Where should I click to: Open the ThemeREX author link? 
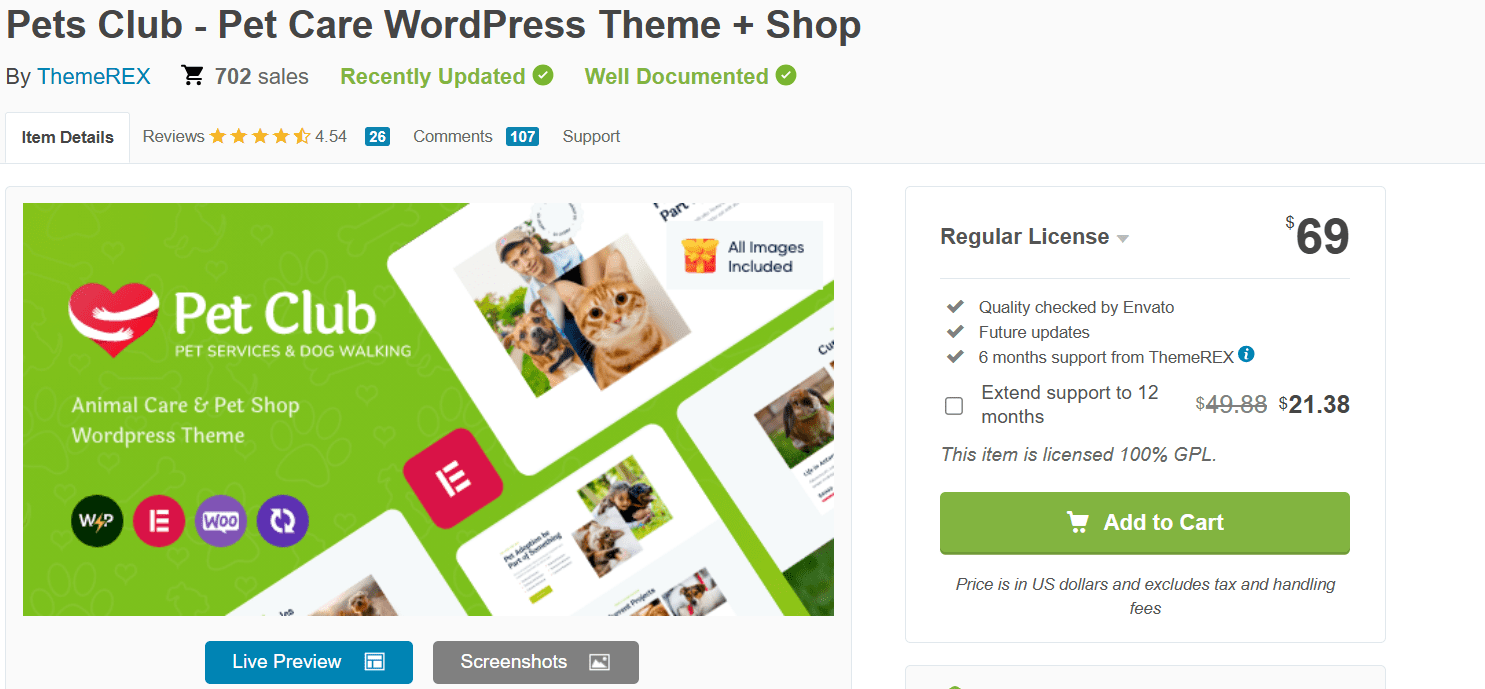94,77
